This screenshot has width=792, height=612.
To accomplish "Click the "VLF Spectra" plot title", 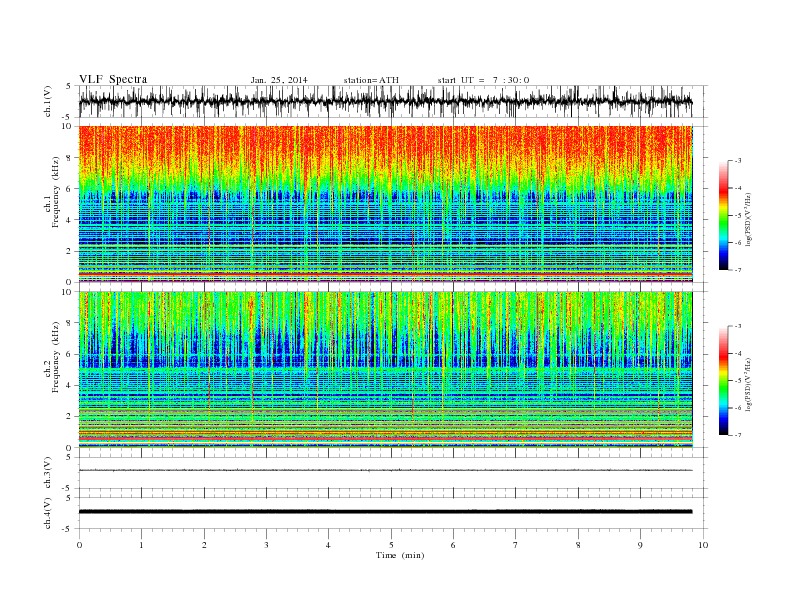I will [113, 79].
